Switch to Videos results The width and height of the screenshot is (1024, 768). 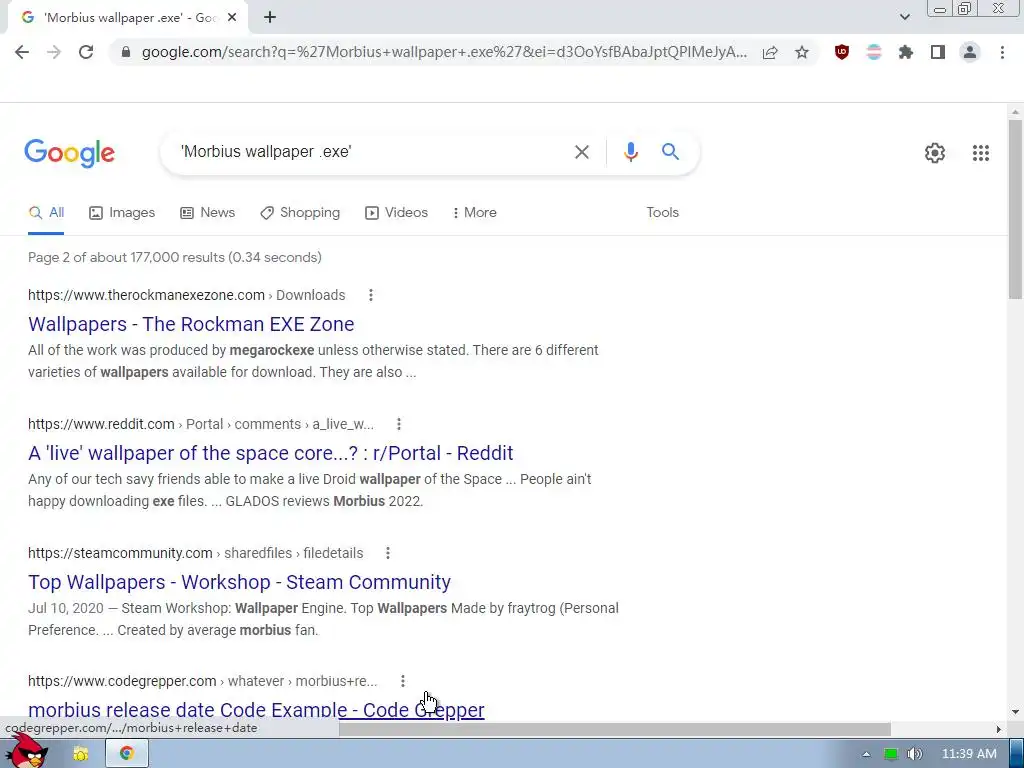click(396, 213)
